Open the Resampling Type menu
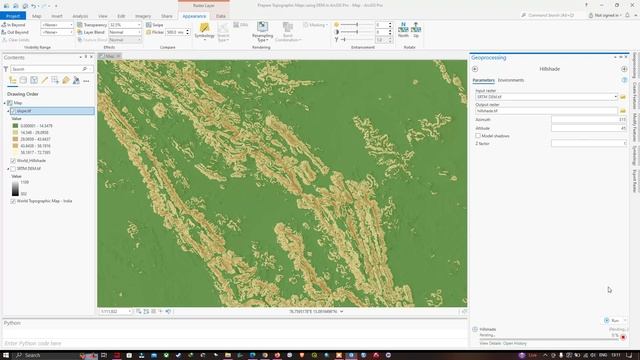 (x=262, y=31)
